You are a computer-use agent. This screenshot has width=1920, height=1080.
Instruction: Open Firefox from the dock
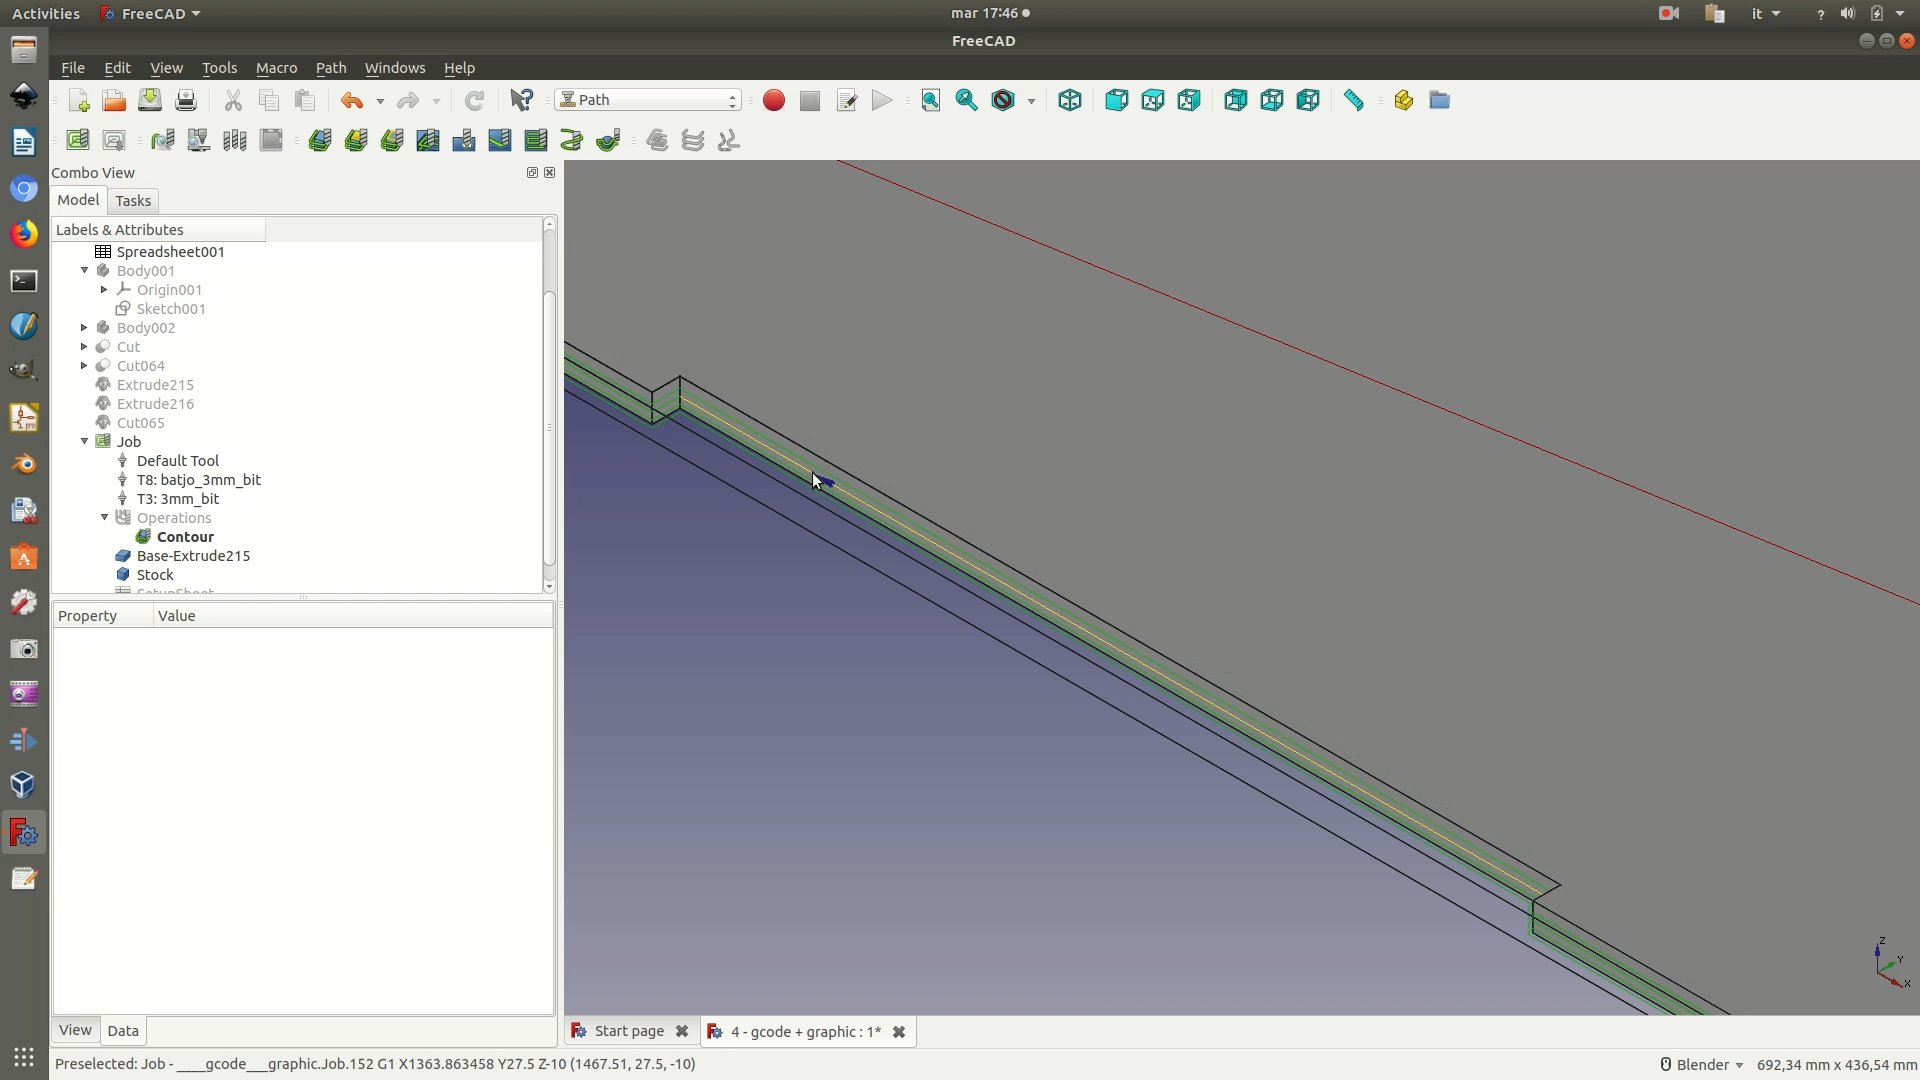24,234
